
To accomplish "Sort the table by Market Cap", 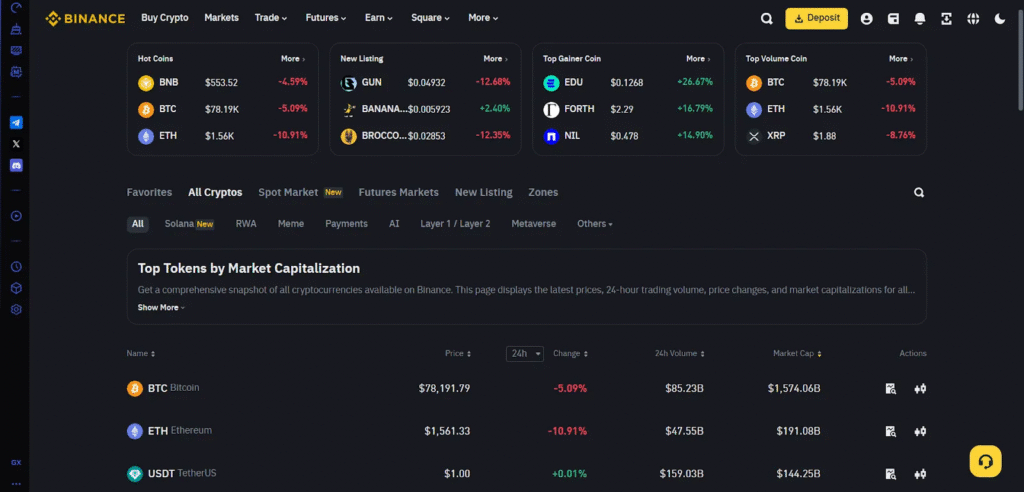I will pos(800,353).
